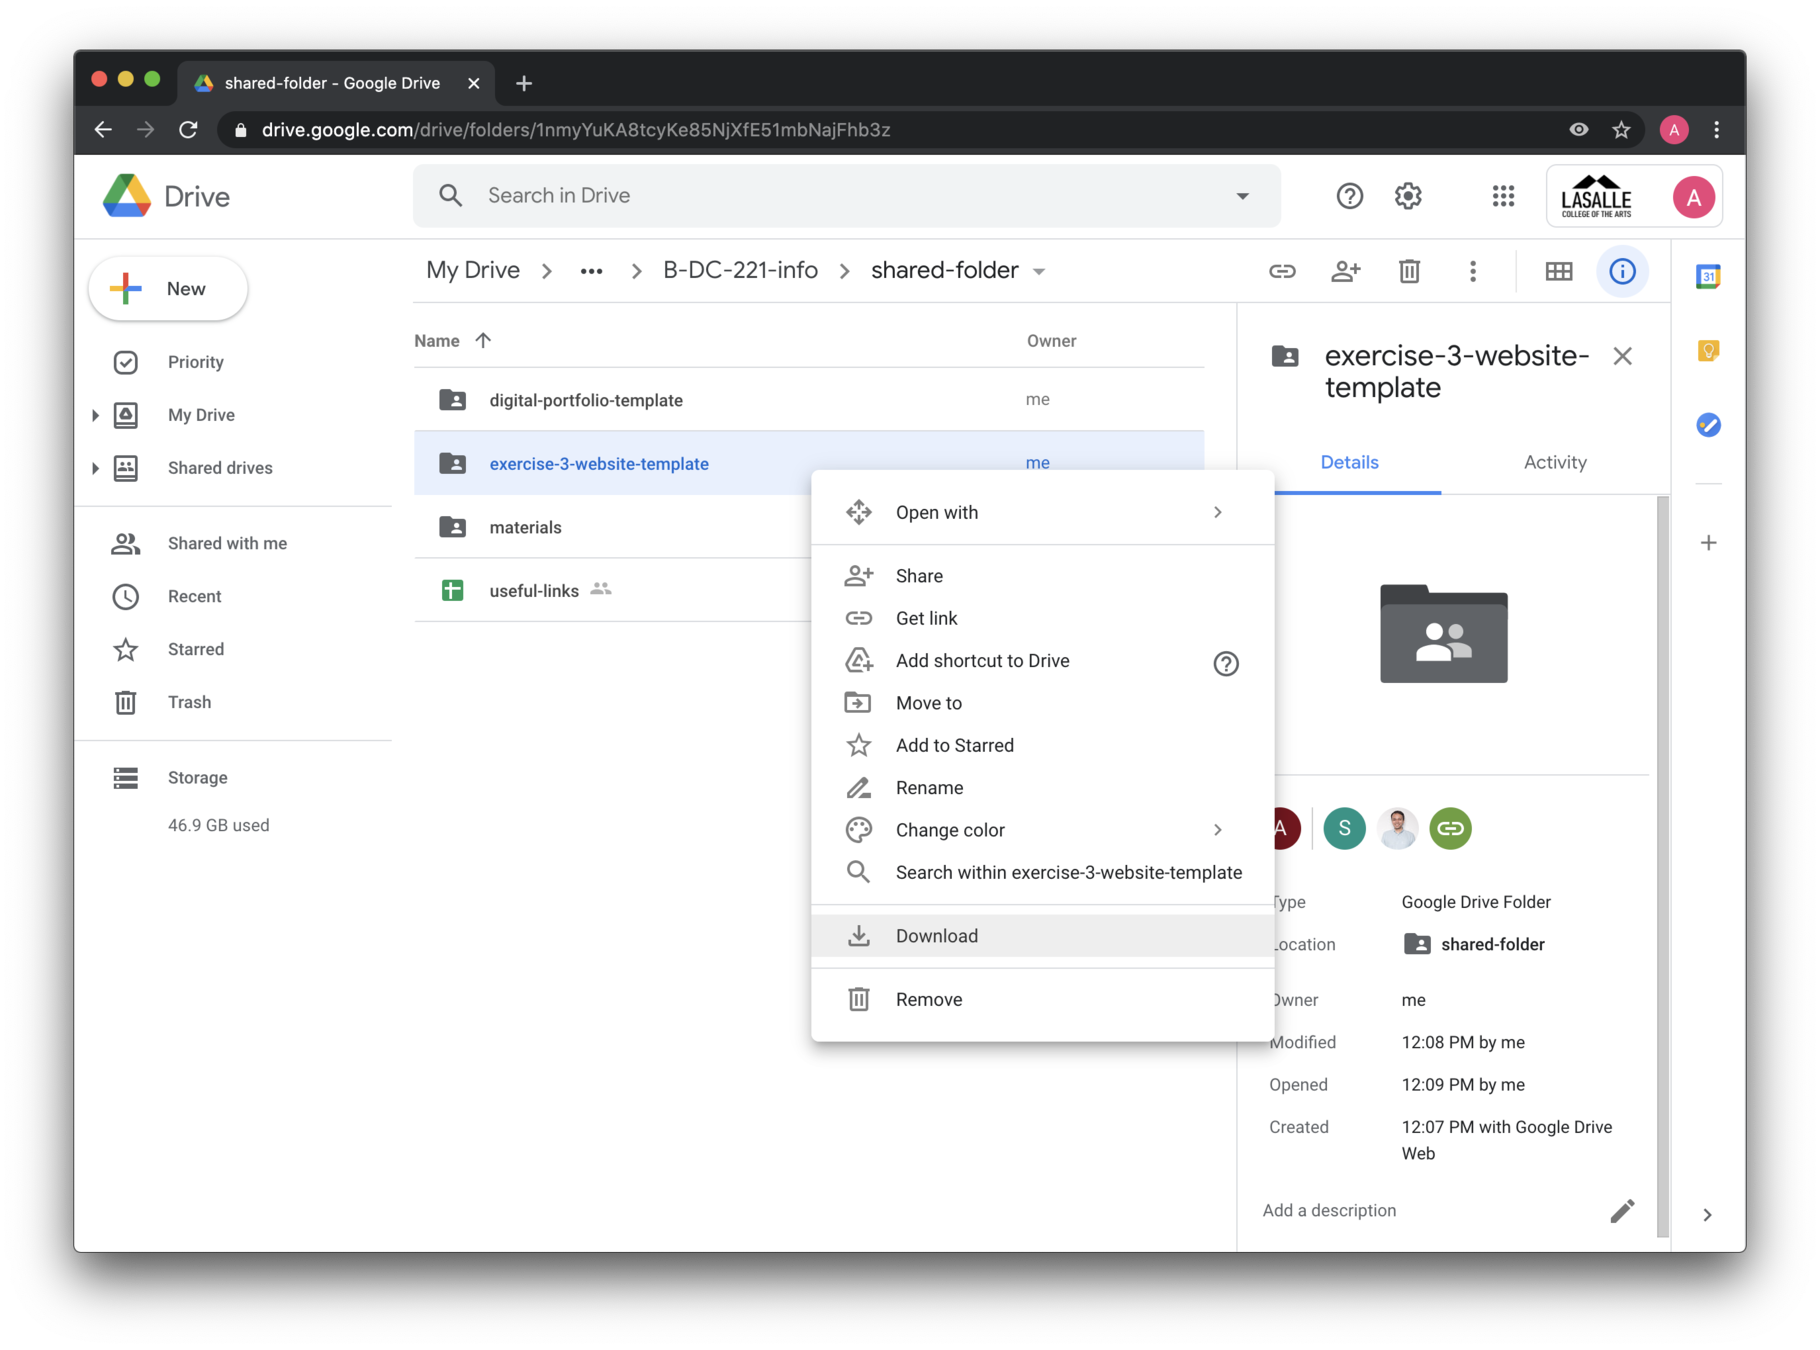Screen dimensions: 1820x1350
Task: Open Chrome three-dot menu
Action: pyautogui.click(x=1717, y=130)
